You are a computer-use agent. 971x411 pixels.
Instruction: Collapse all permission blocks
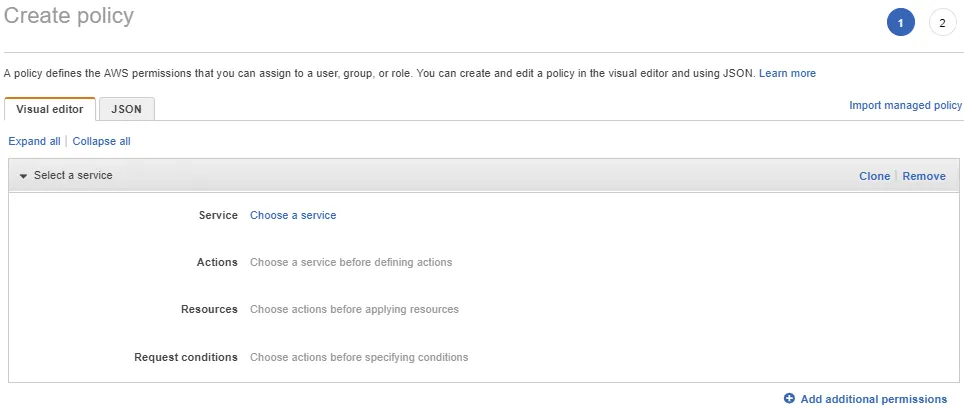tap(101, 141)
